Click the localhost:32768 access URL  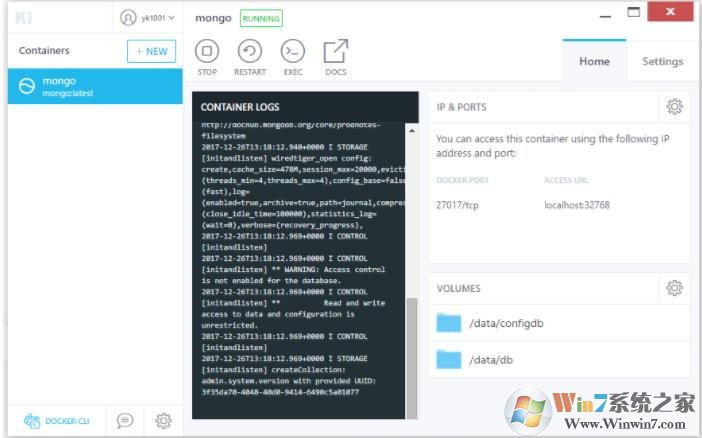[x=577, y=205]
